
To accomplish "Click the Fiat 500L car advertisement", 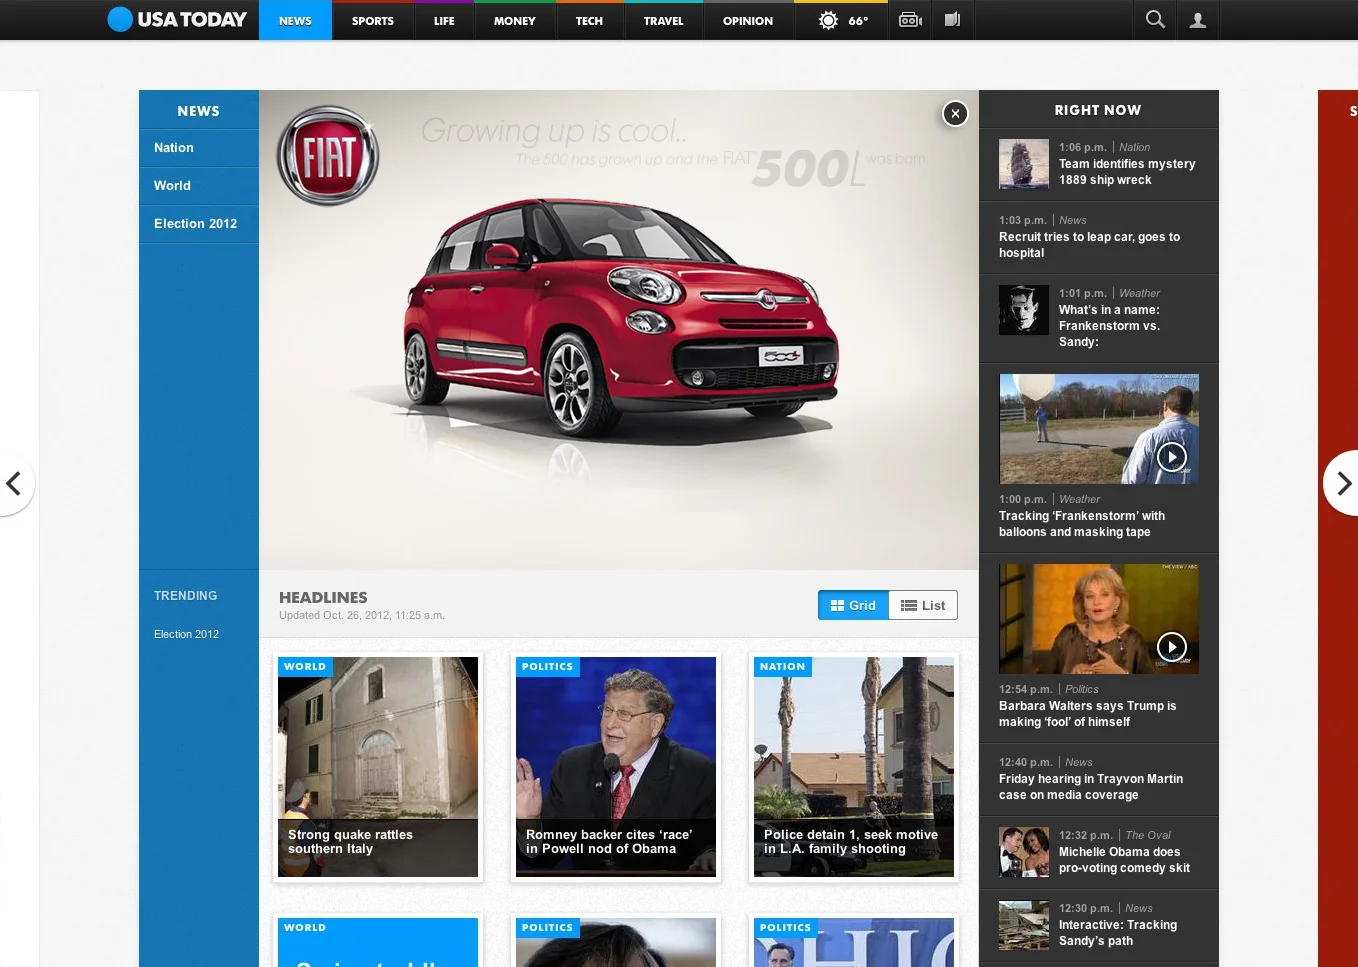I will tap(619, 330).
